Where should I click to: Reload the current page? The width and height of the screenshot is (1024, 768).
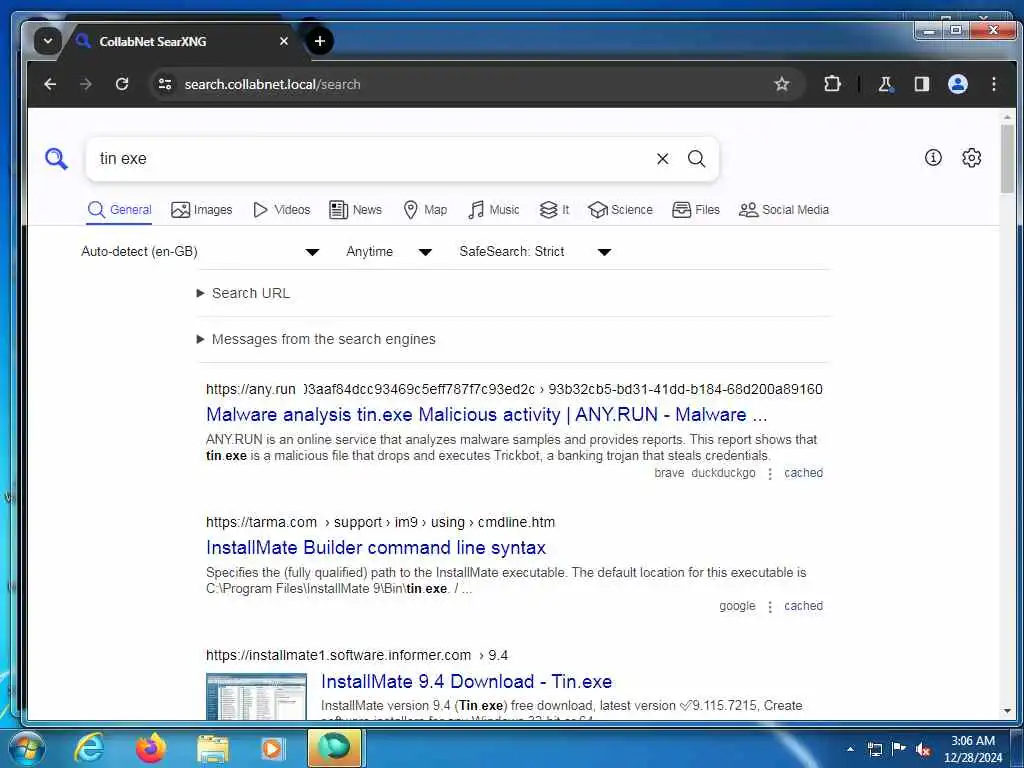pyautogui.click(x=121, y=84)
